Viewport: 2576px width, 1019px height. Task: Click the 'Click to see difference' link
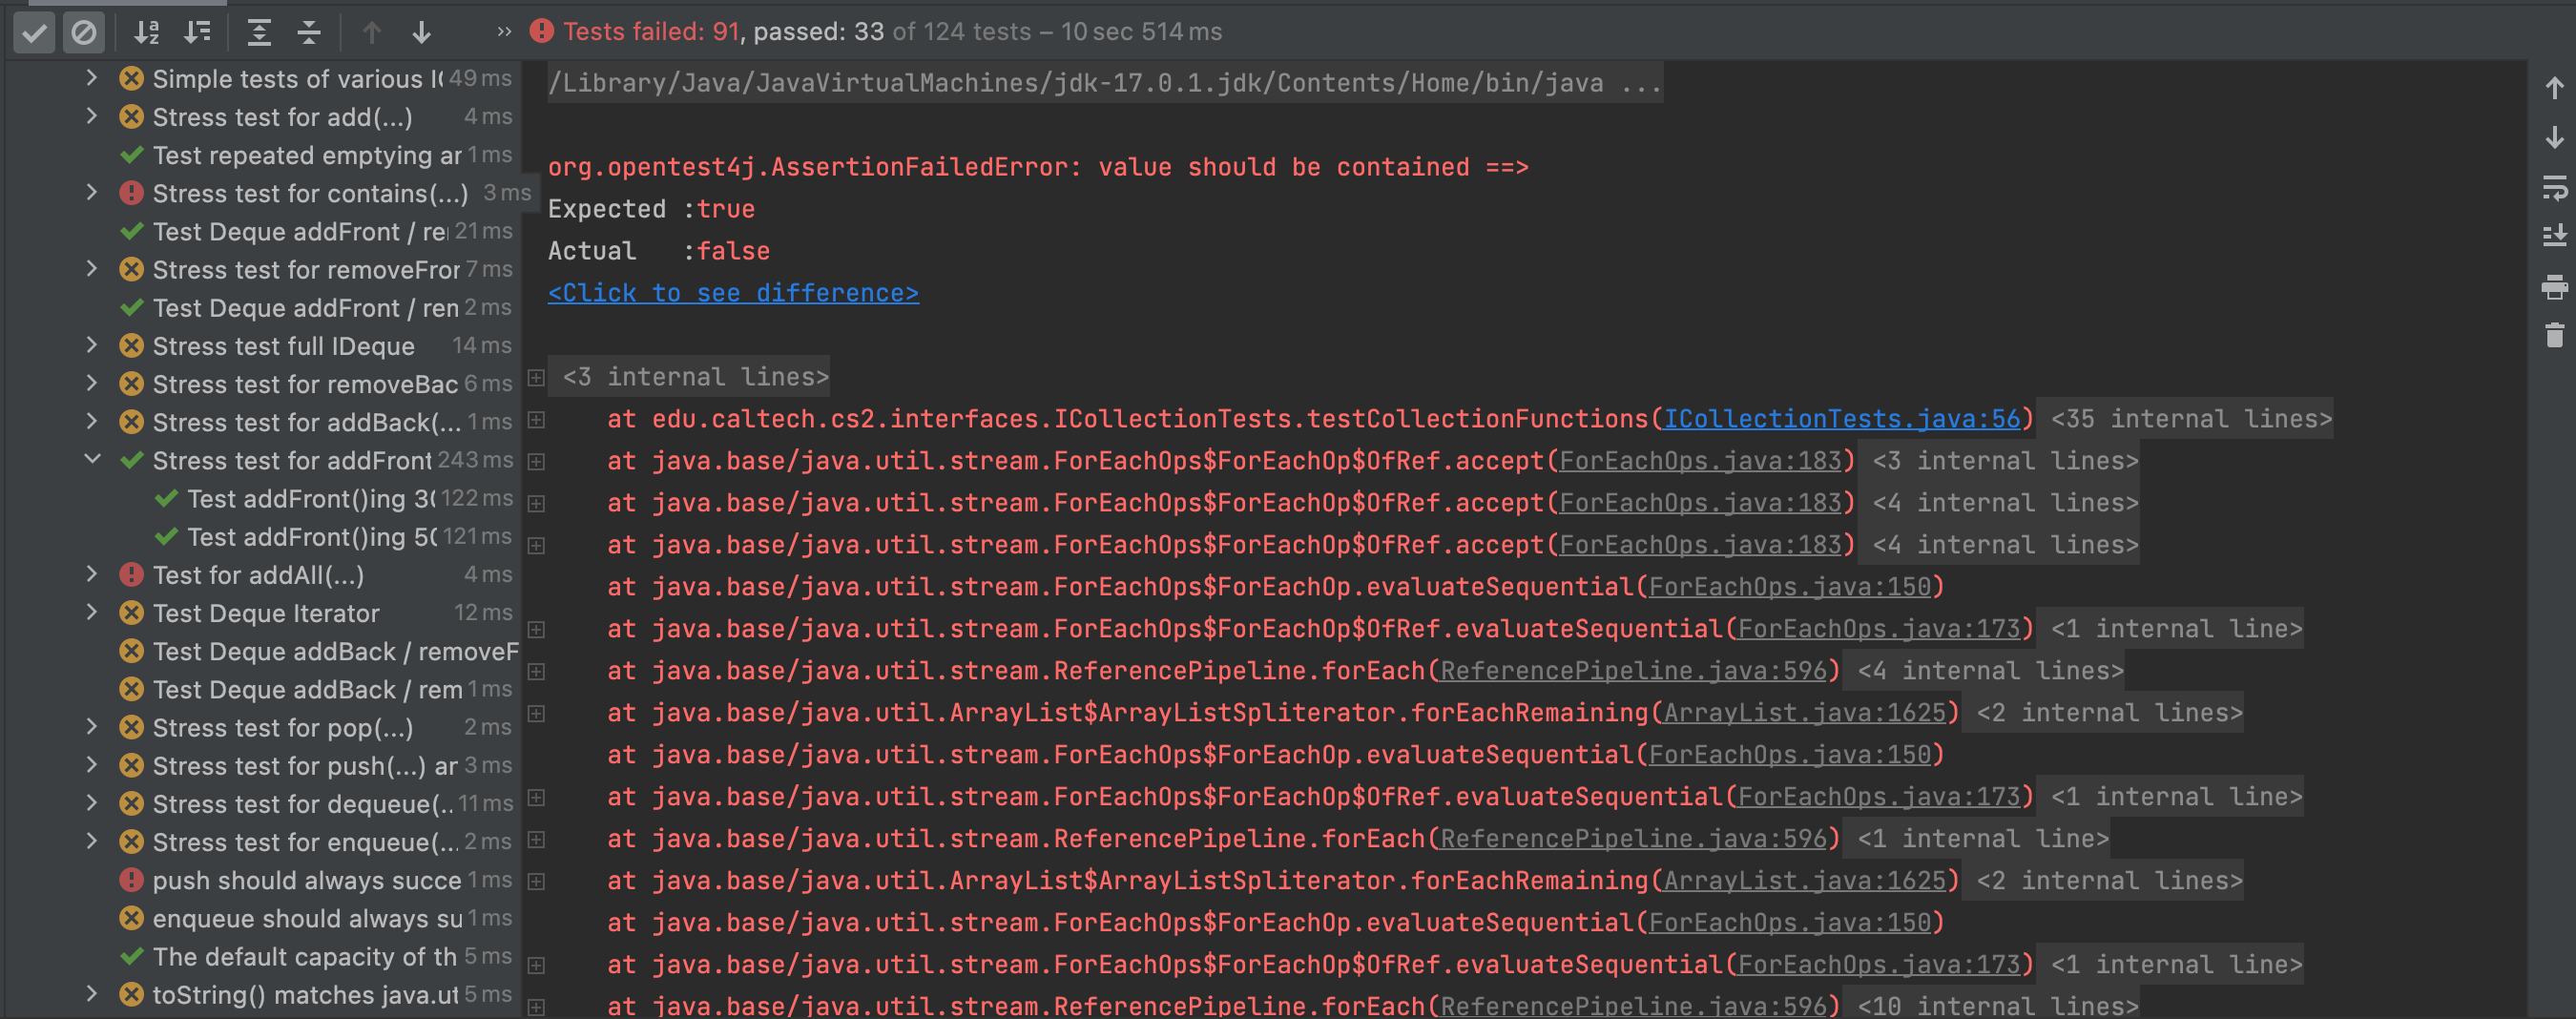click(732, 293)
